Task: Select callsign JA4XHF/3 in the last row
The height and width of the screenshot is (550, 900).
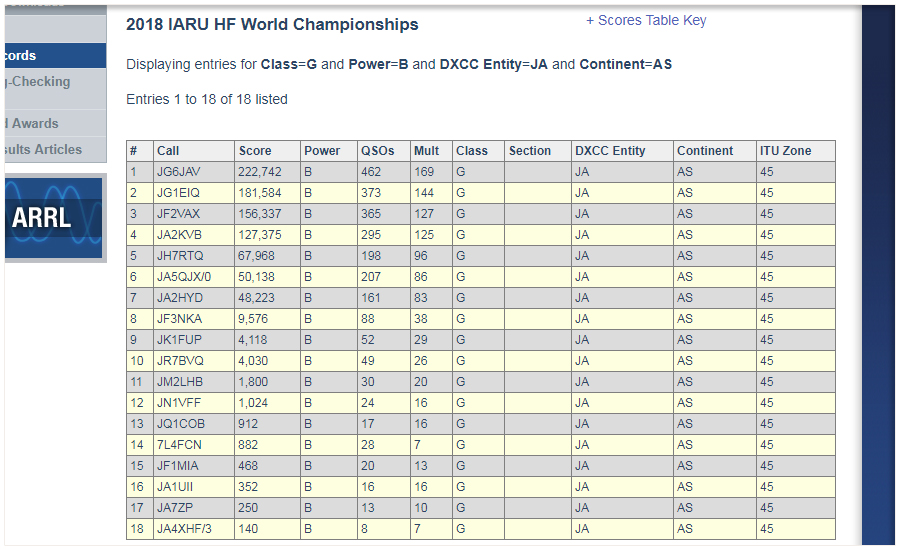Action: [x=184, y=529]
